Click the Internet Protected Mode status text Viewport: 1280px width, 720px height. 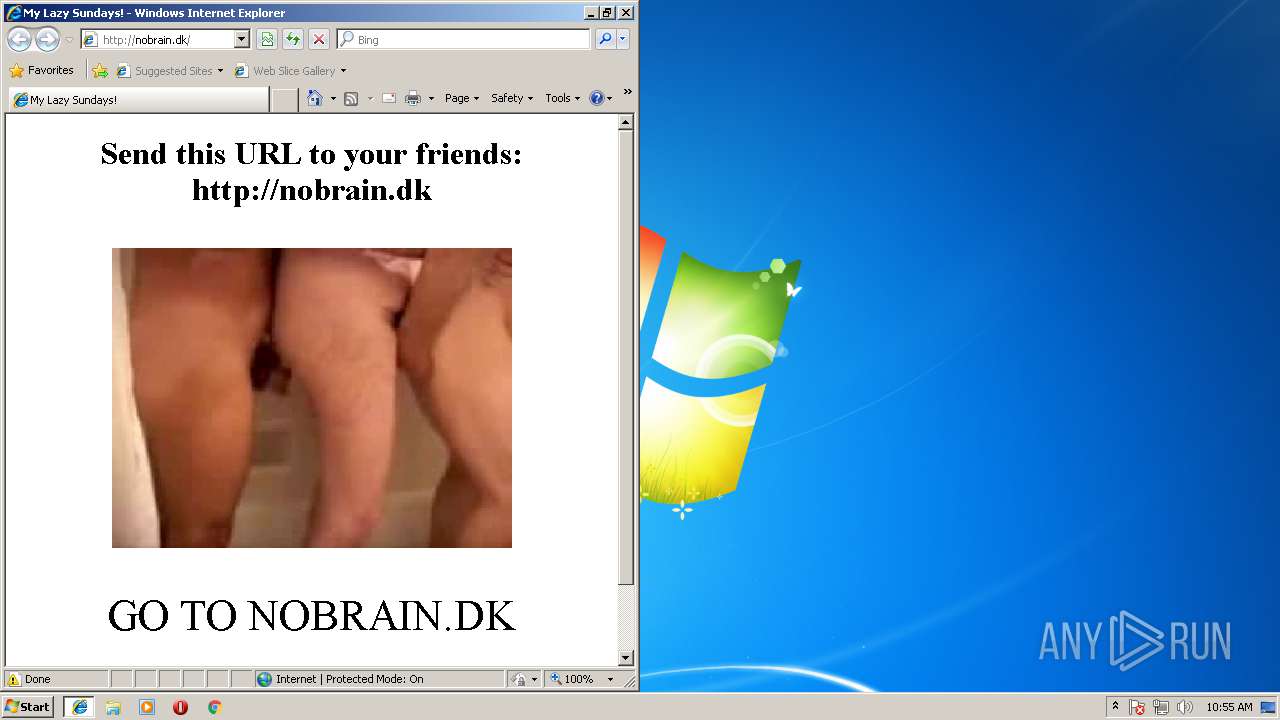pyautogui.click(x=350, y=679)
